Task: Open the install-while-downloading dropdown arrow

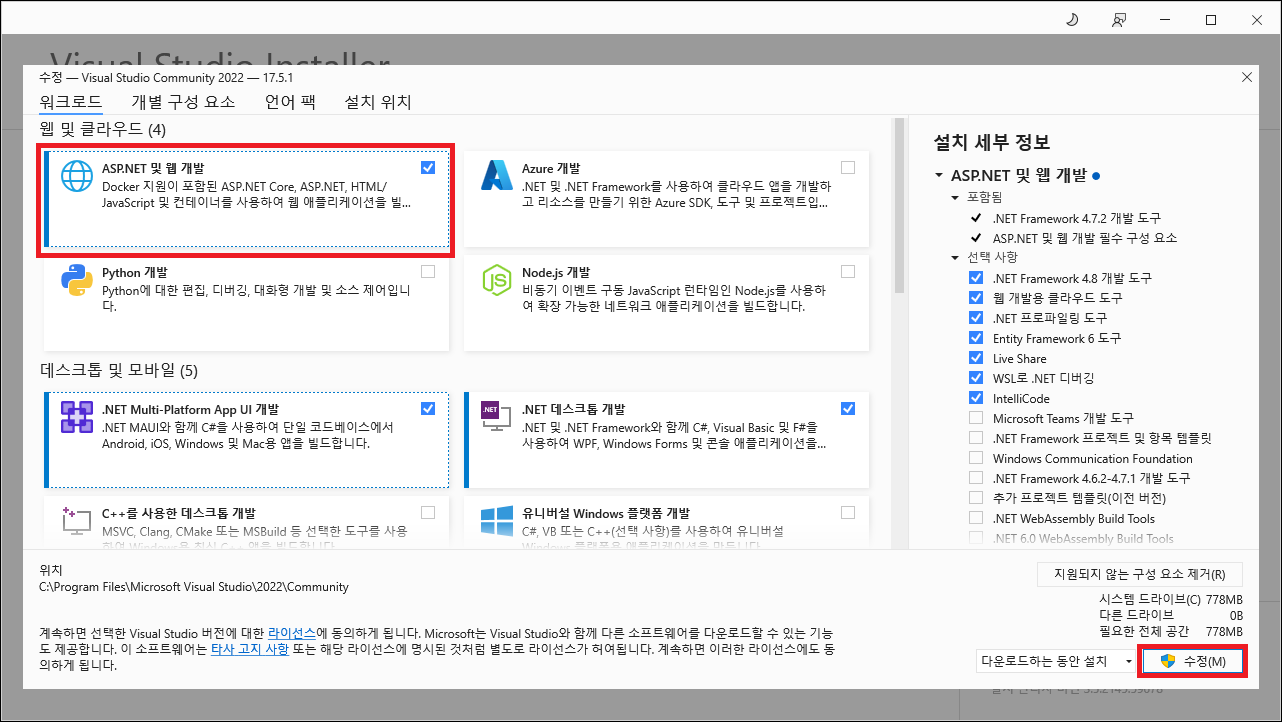Action: 1129,661
